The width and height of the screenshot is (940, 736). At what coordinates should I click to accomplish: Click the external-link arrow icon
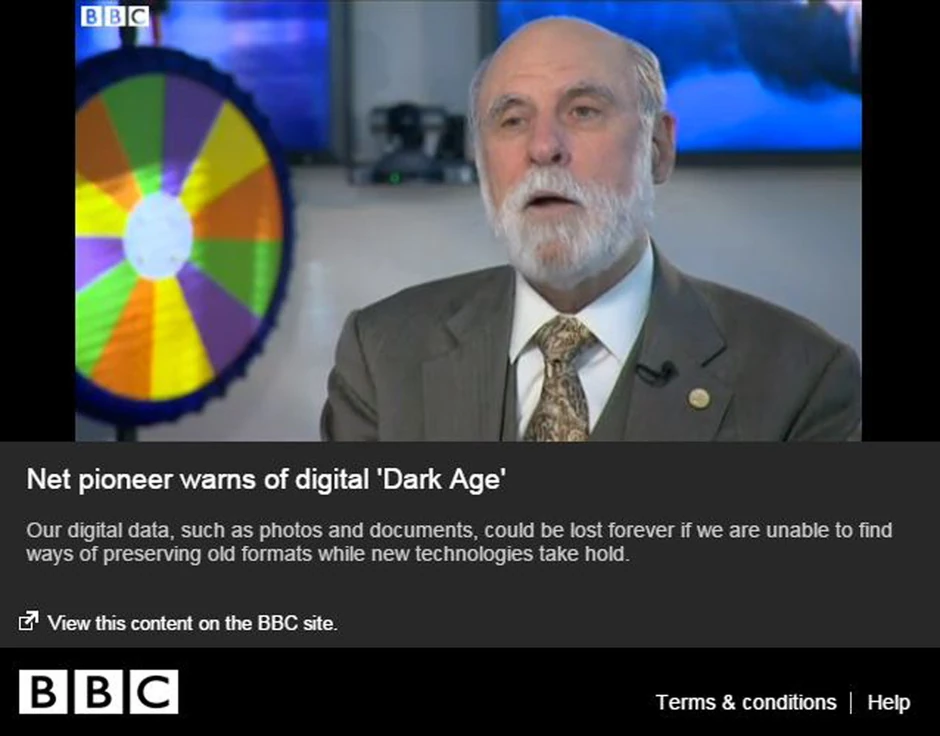28,621
